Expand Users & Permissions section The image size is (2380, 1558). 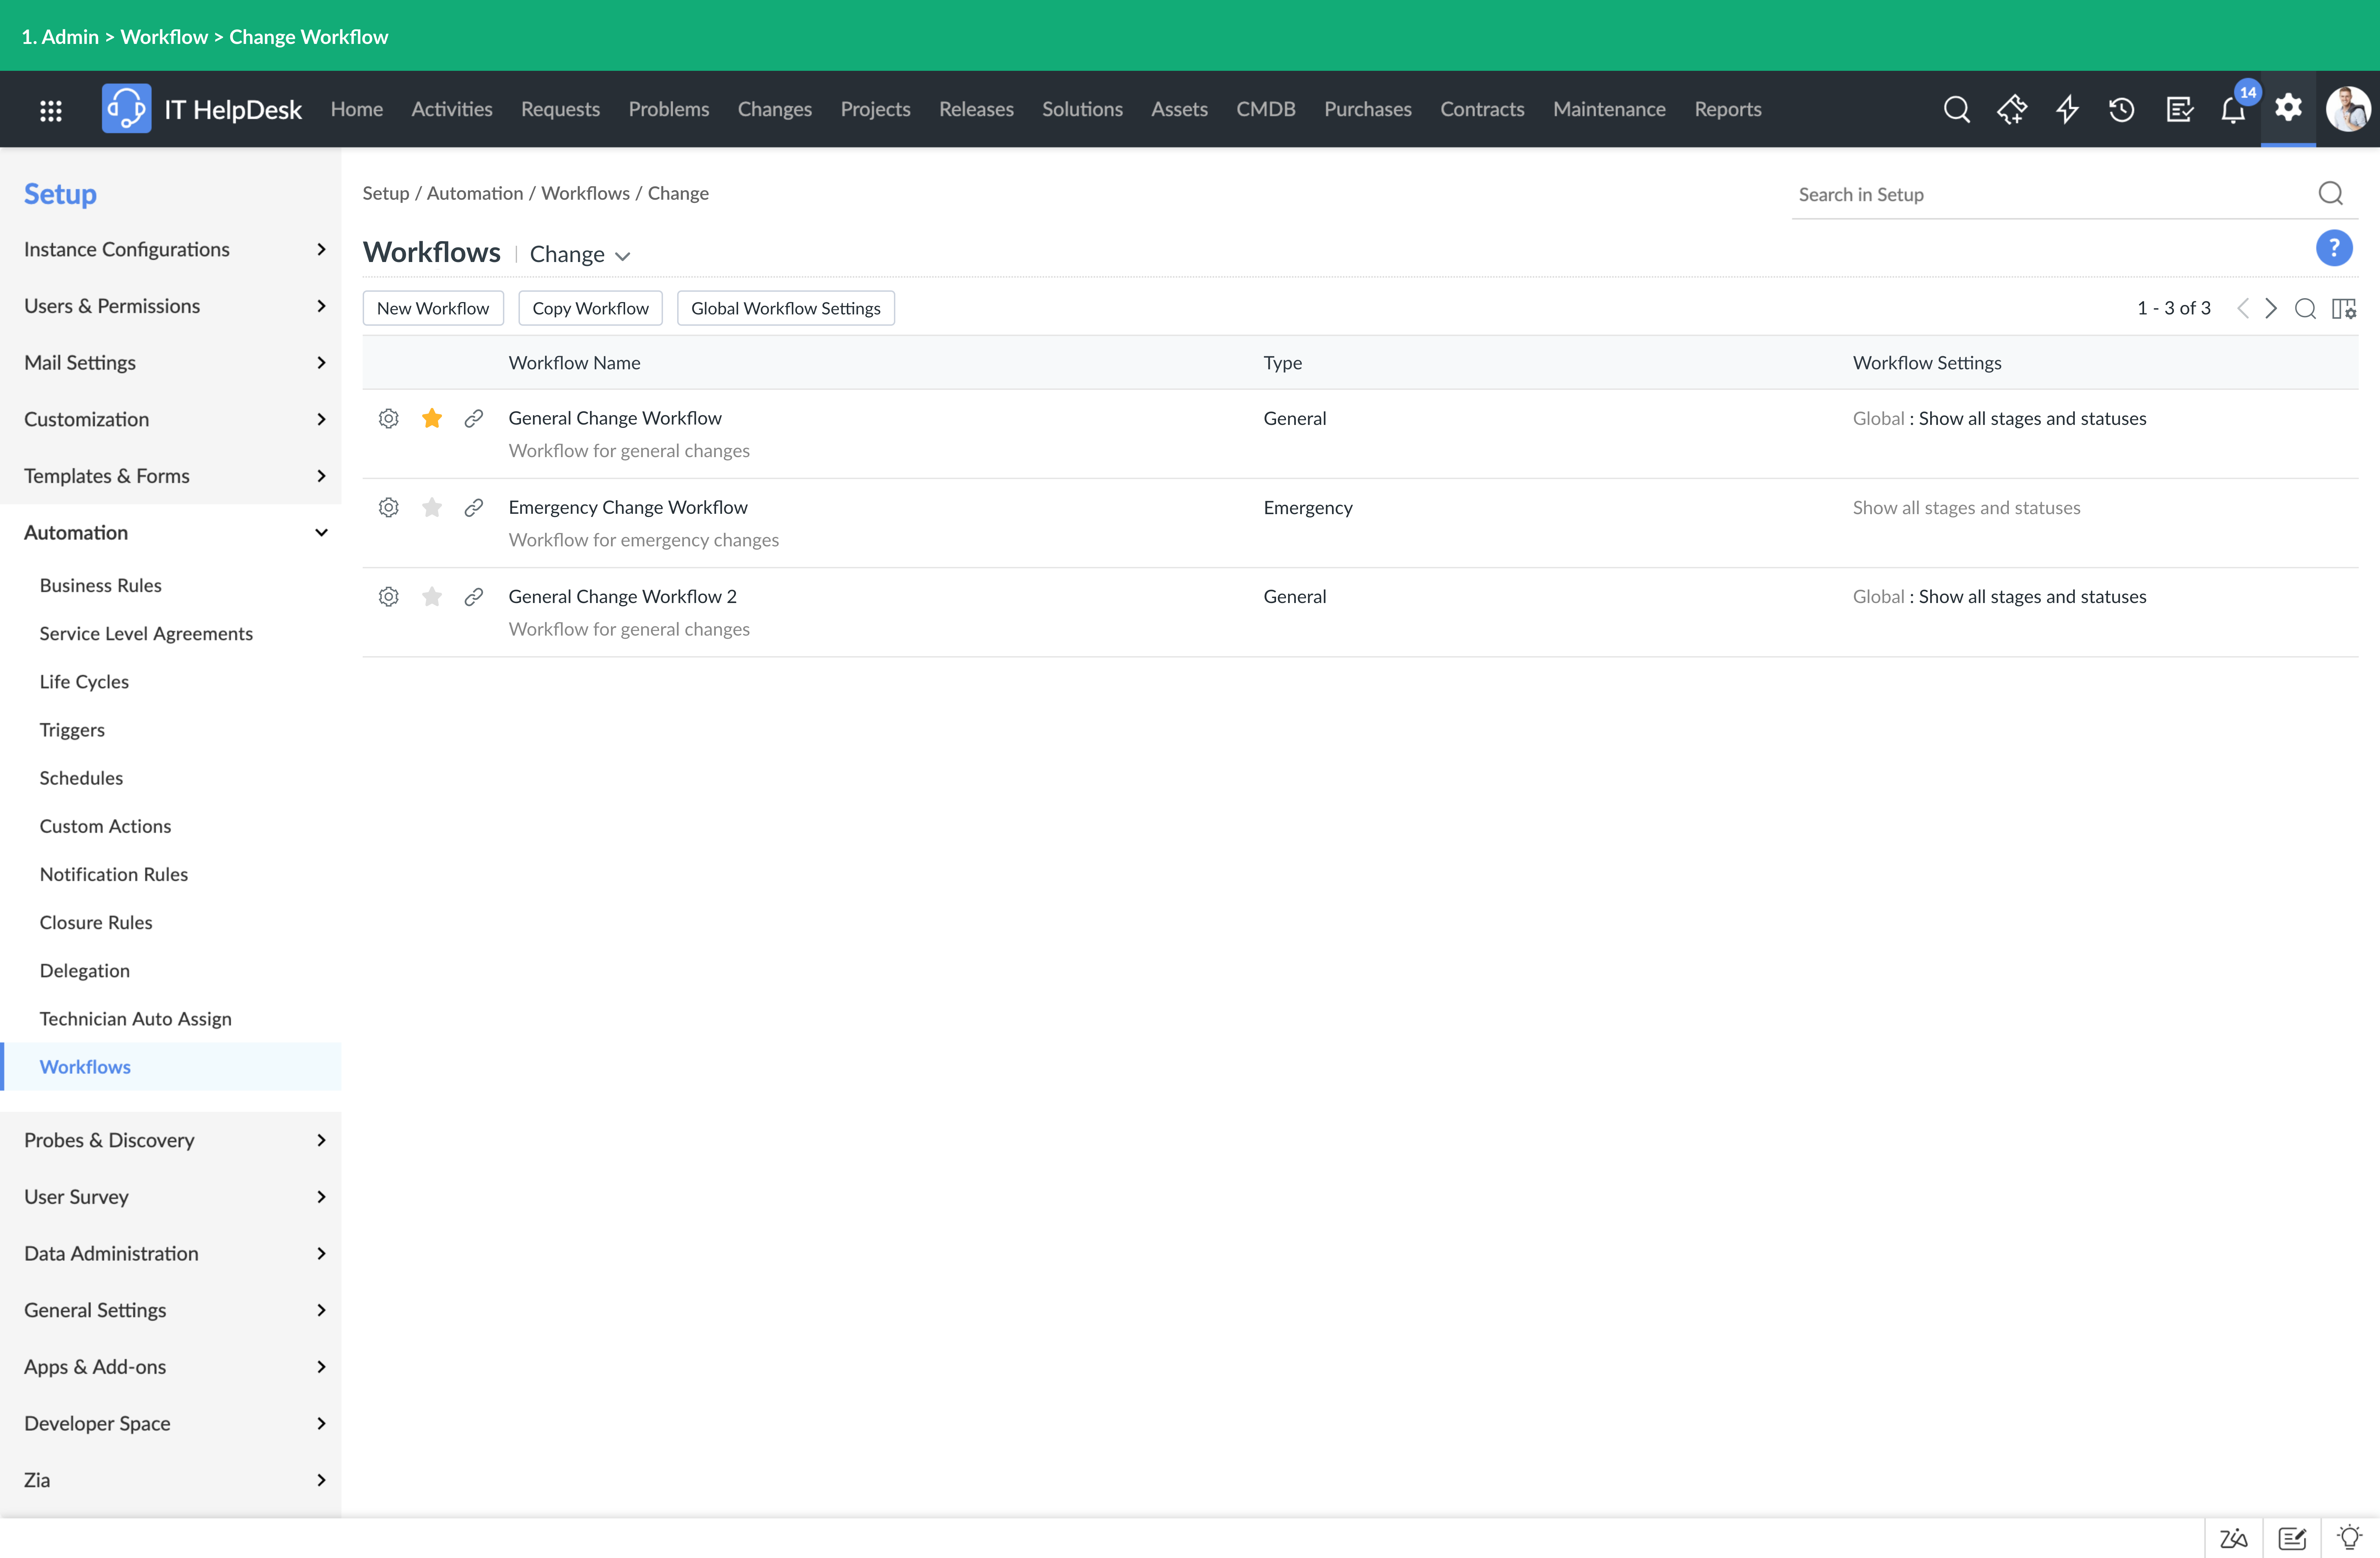click(171, 306)
